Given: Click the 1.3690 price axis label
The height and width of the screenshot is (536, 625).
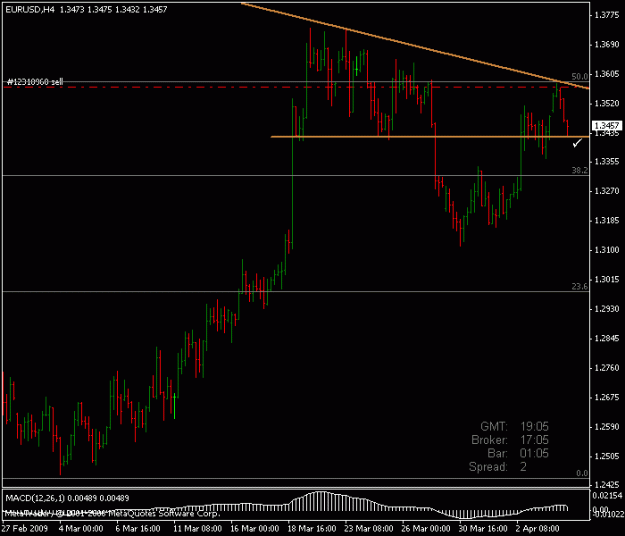Looking at the screenshot, I should (x=607, y=45).
